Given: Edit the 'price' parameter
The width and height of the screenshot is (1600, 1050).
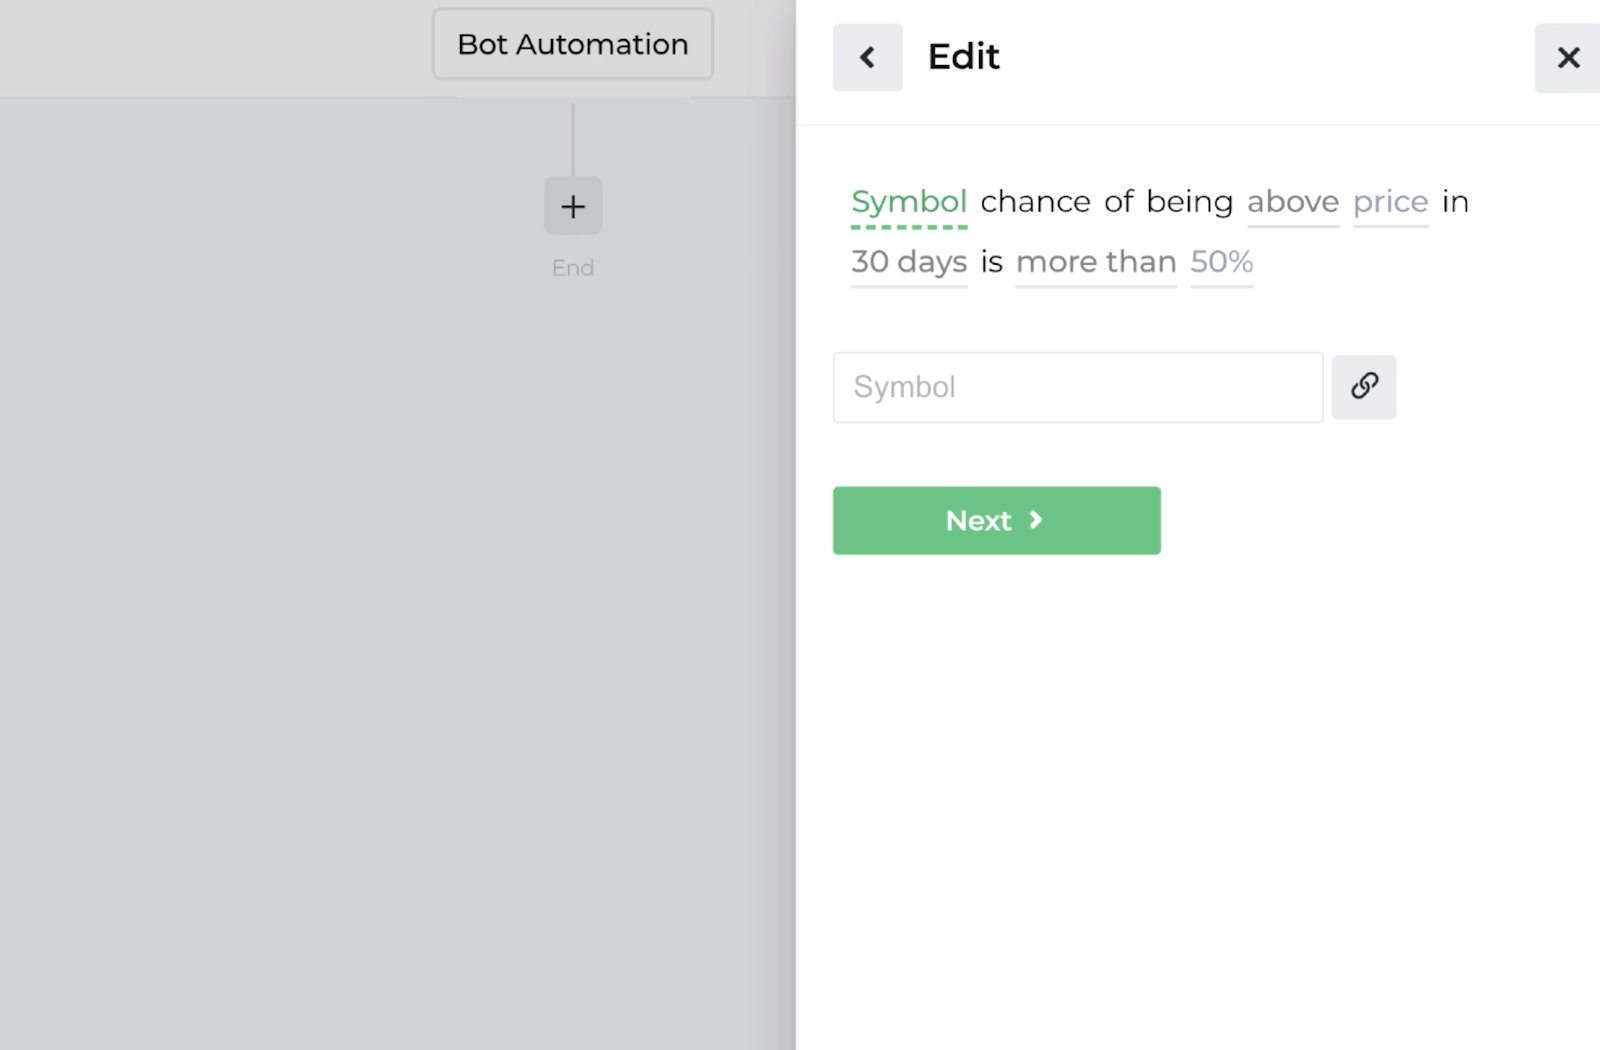Looking at the screenshot, I should 1391,203.
